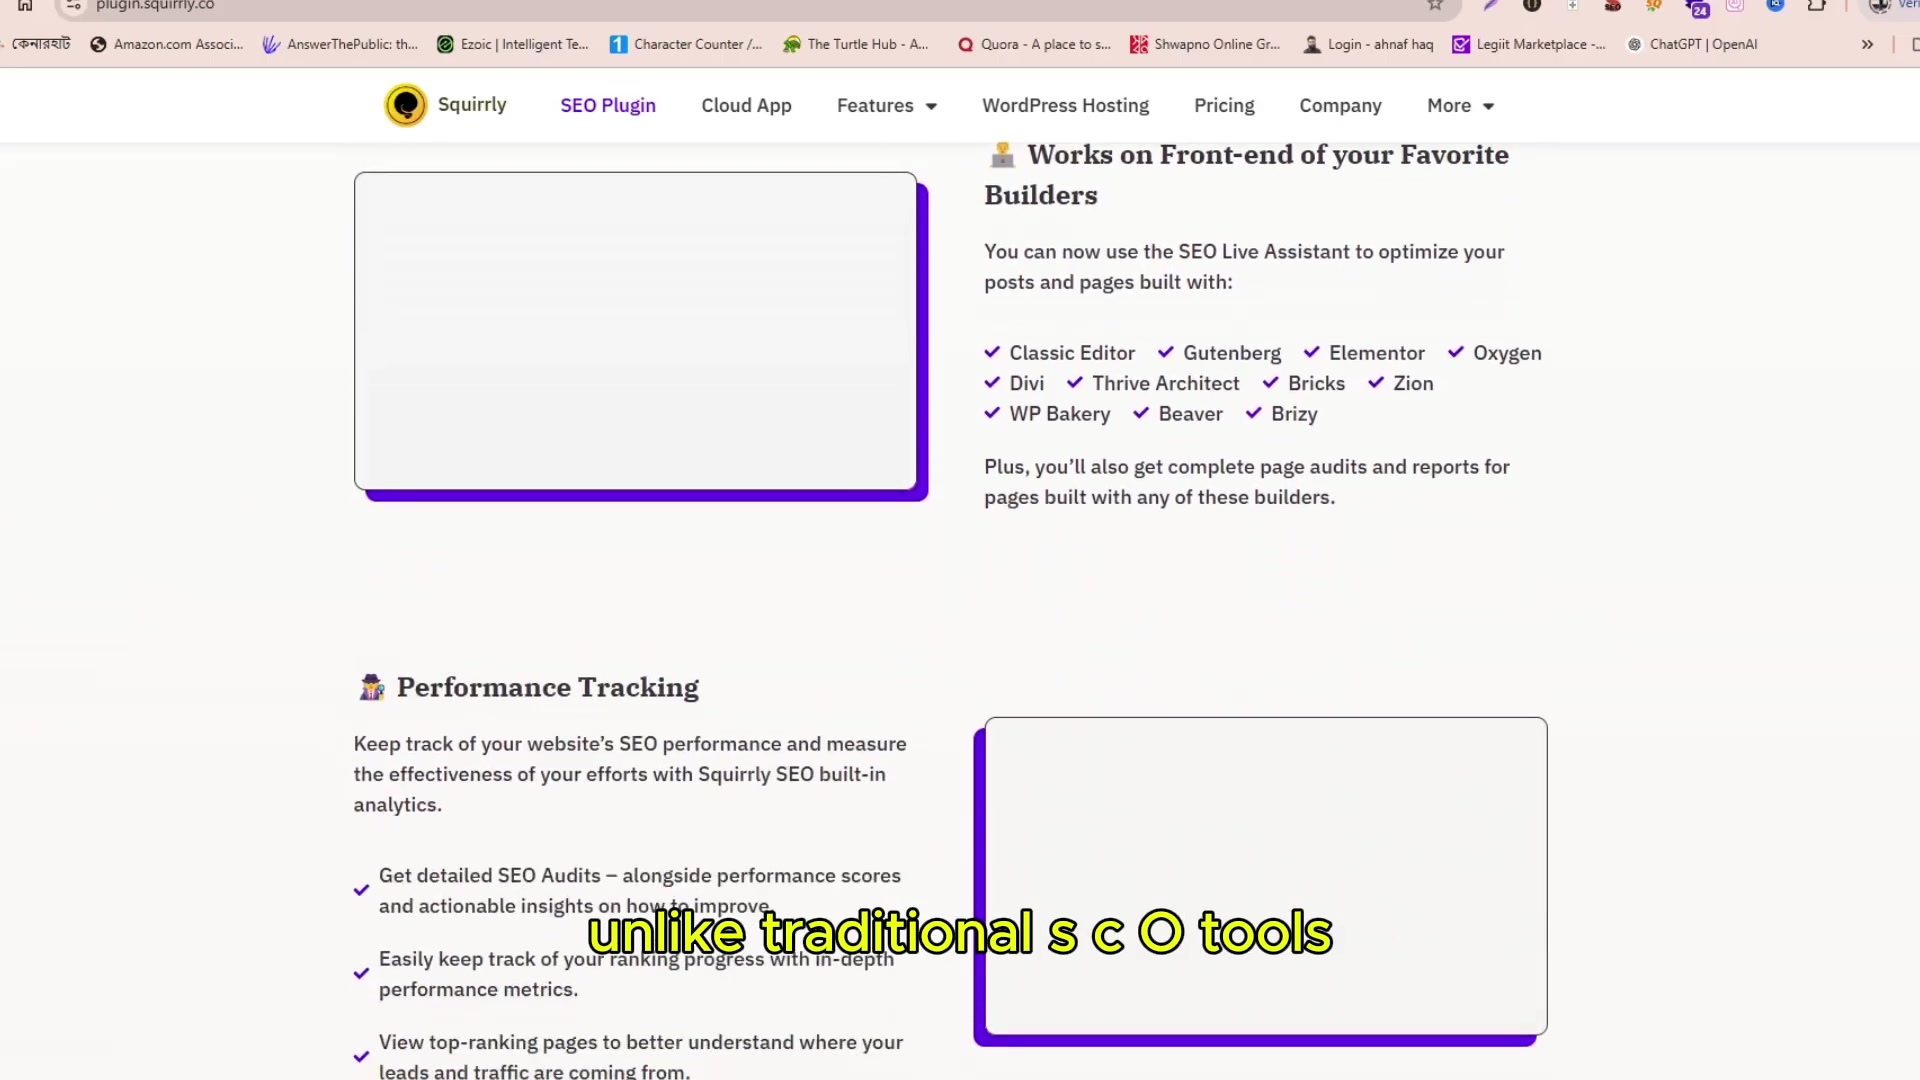
Task: Click the WP Bakery list item
Action: (1047, 414)
